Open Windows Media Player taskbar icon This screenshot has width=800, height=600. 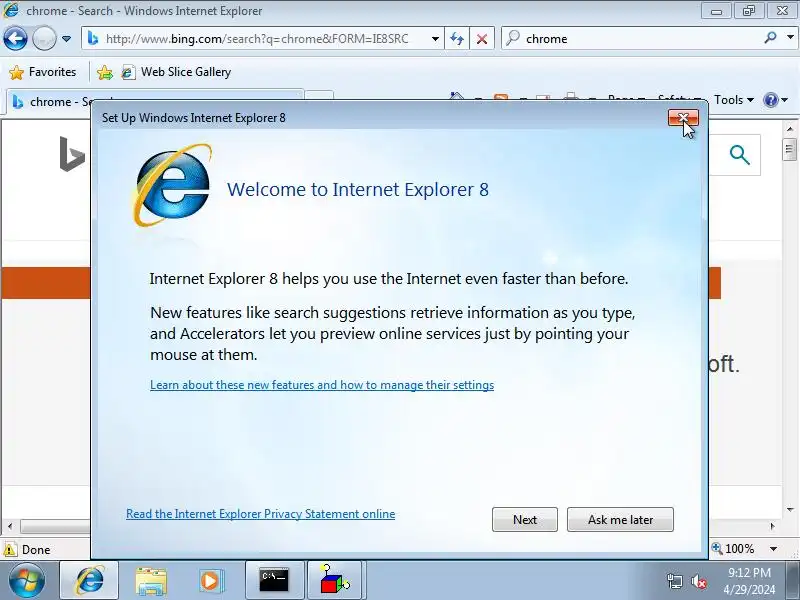(x=211, y=580)
